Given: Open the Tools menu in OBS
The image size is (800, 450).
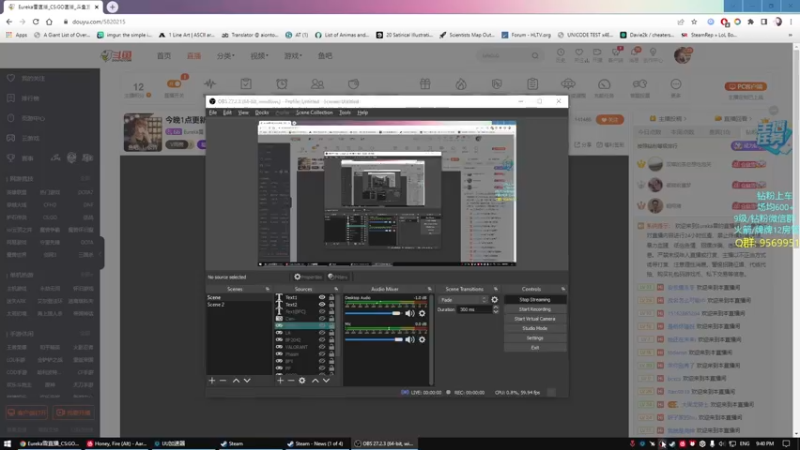Looking at the screenshot, I should (x=345, y=112).
